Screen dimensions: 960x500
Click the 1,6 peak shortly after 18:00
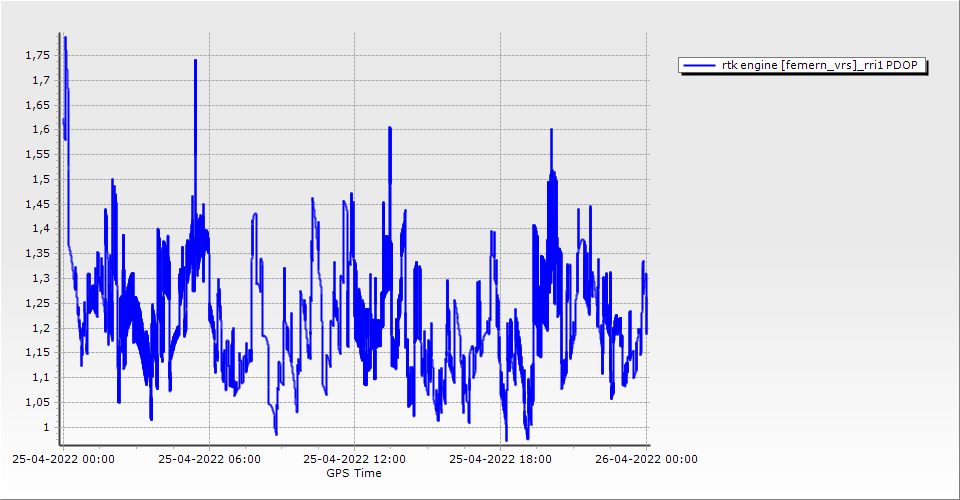tap(550, 130)
